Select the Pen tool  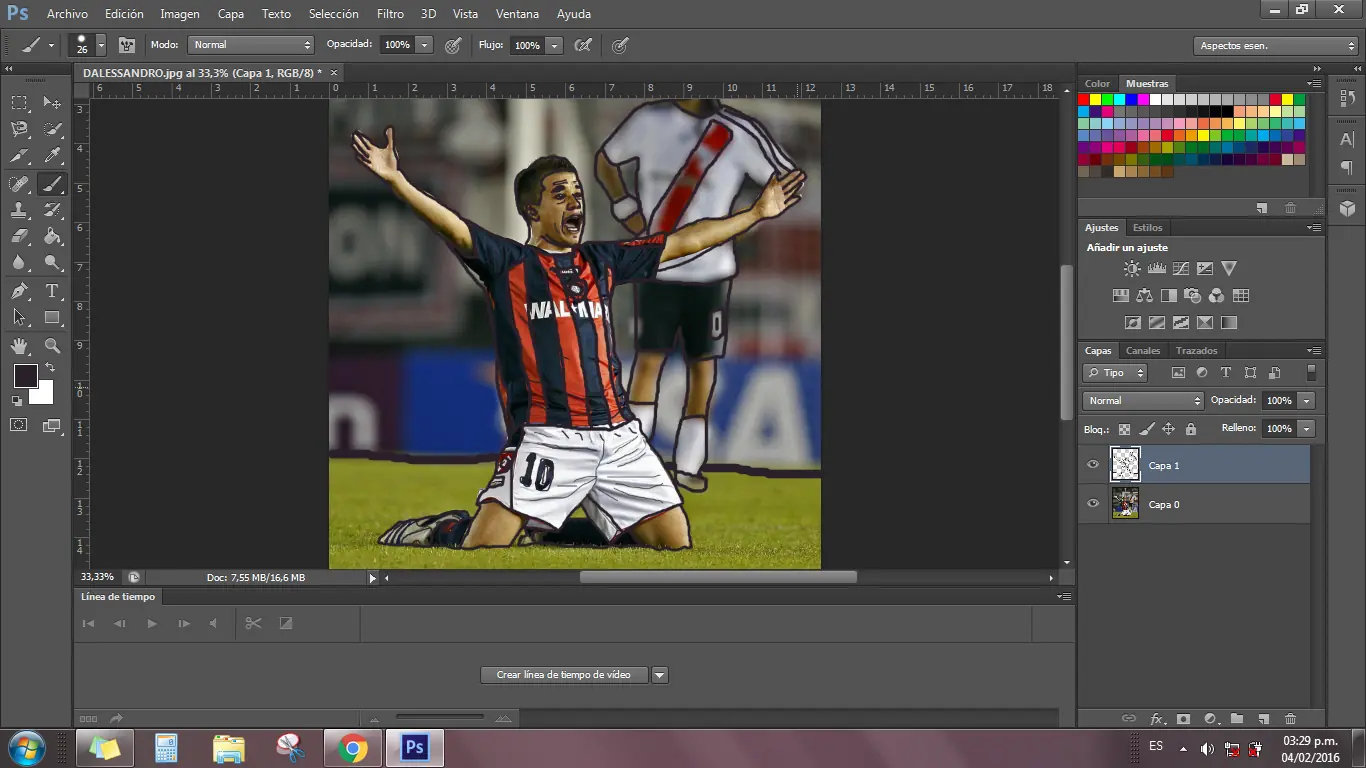[x=19, y=291]
